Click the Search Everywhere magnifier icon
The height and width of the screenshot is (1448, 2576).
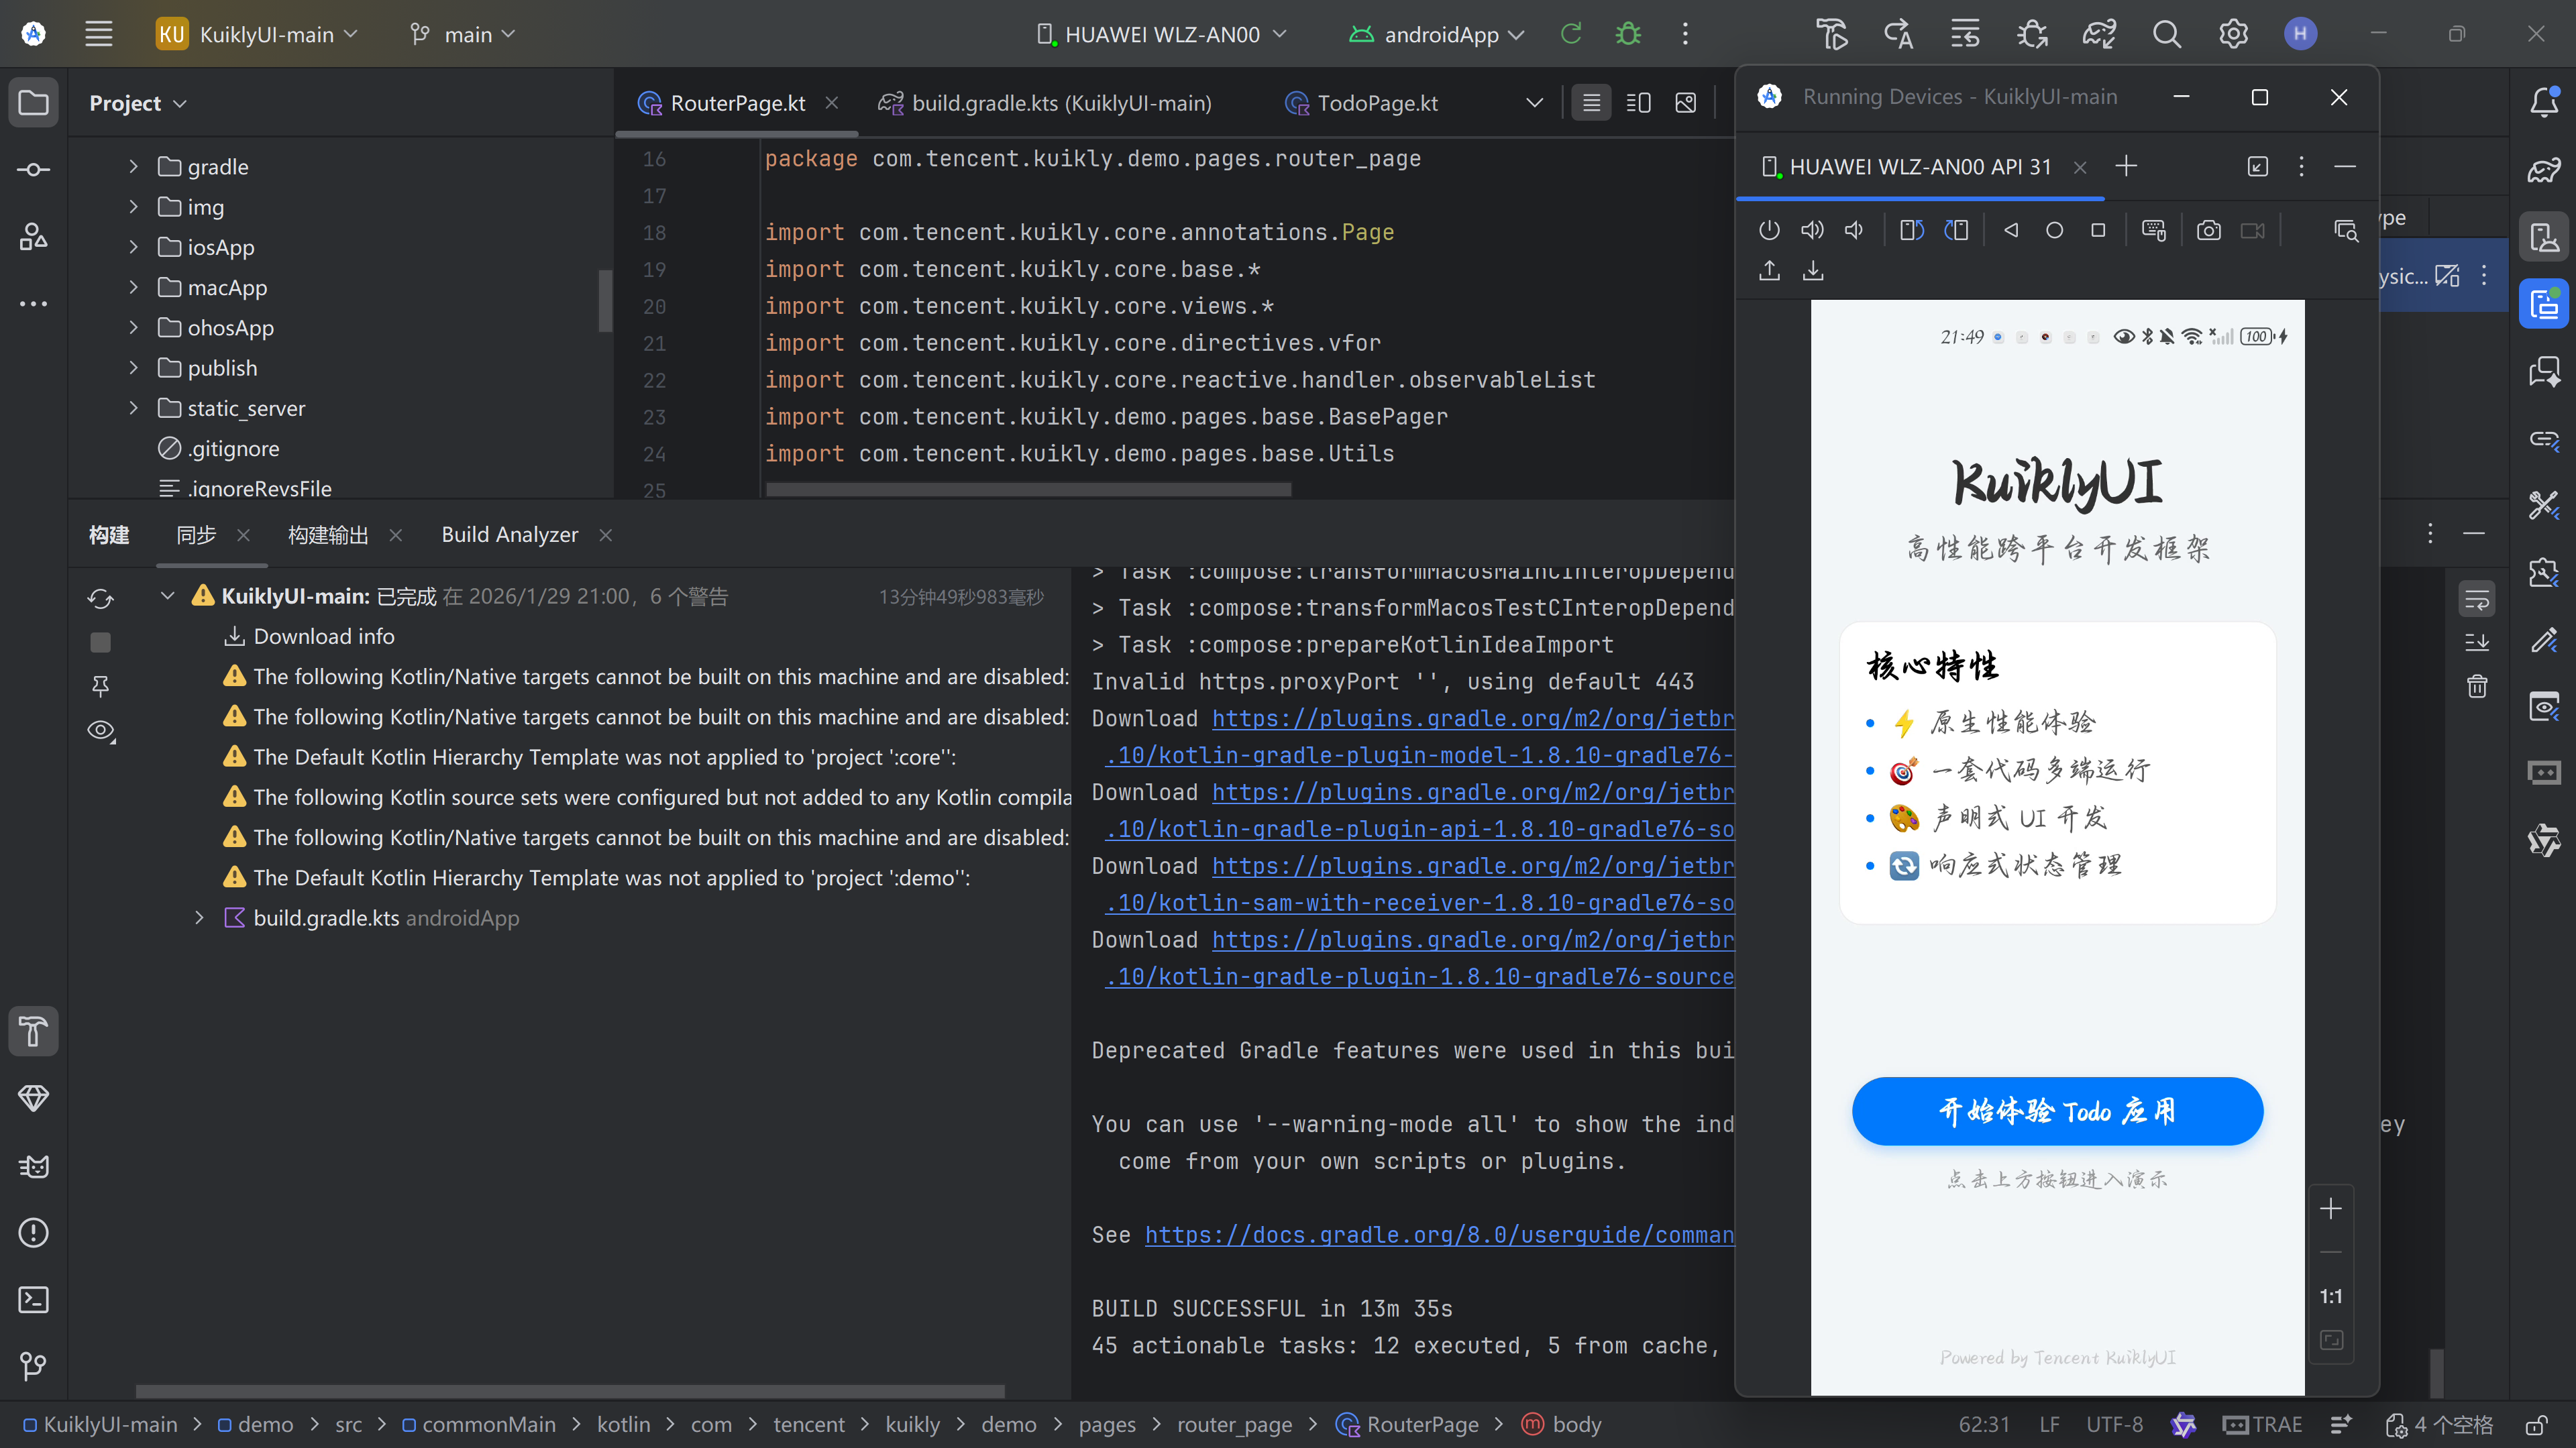click(x=2166, y=34)
